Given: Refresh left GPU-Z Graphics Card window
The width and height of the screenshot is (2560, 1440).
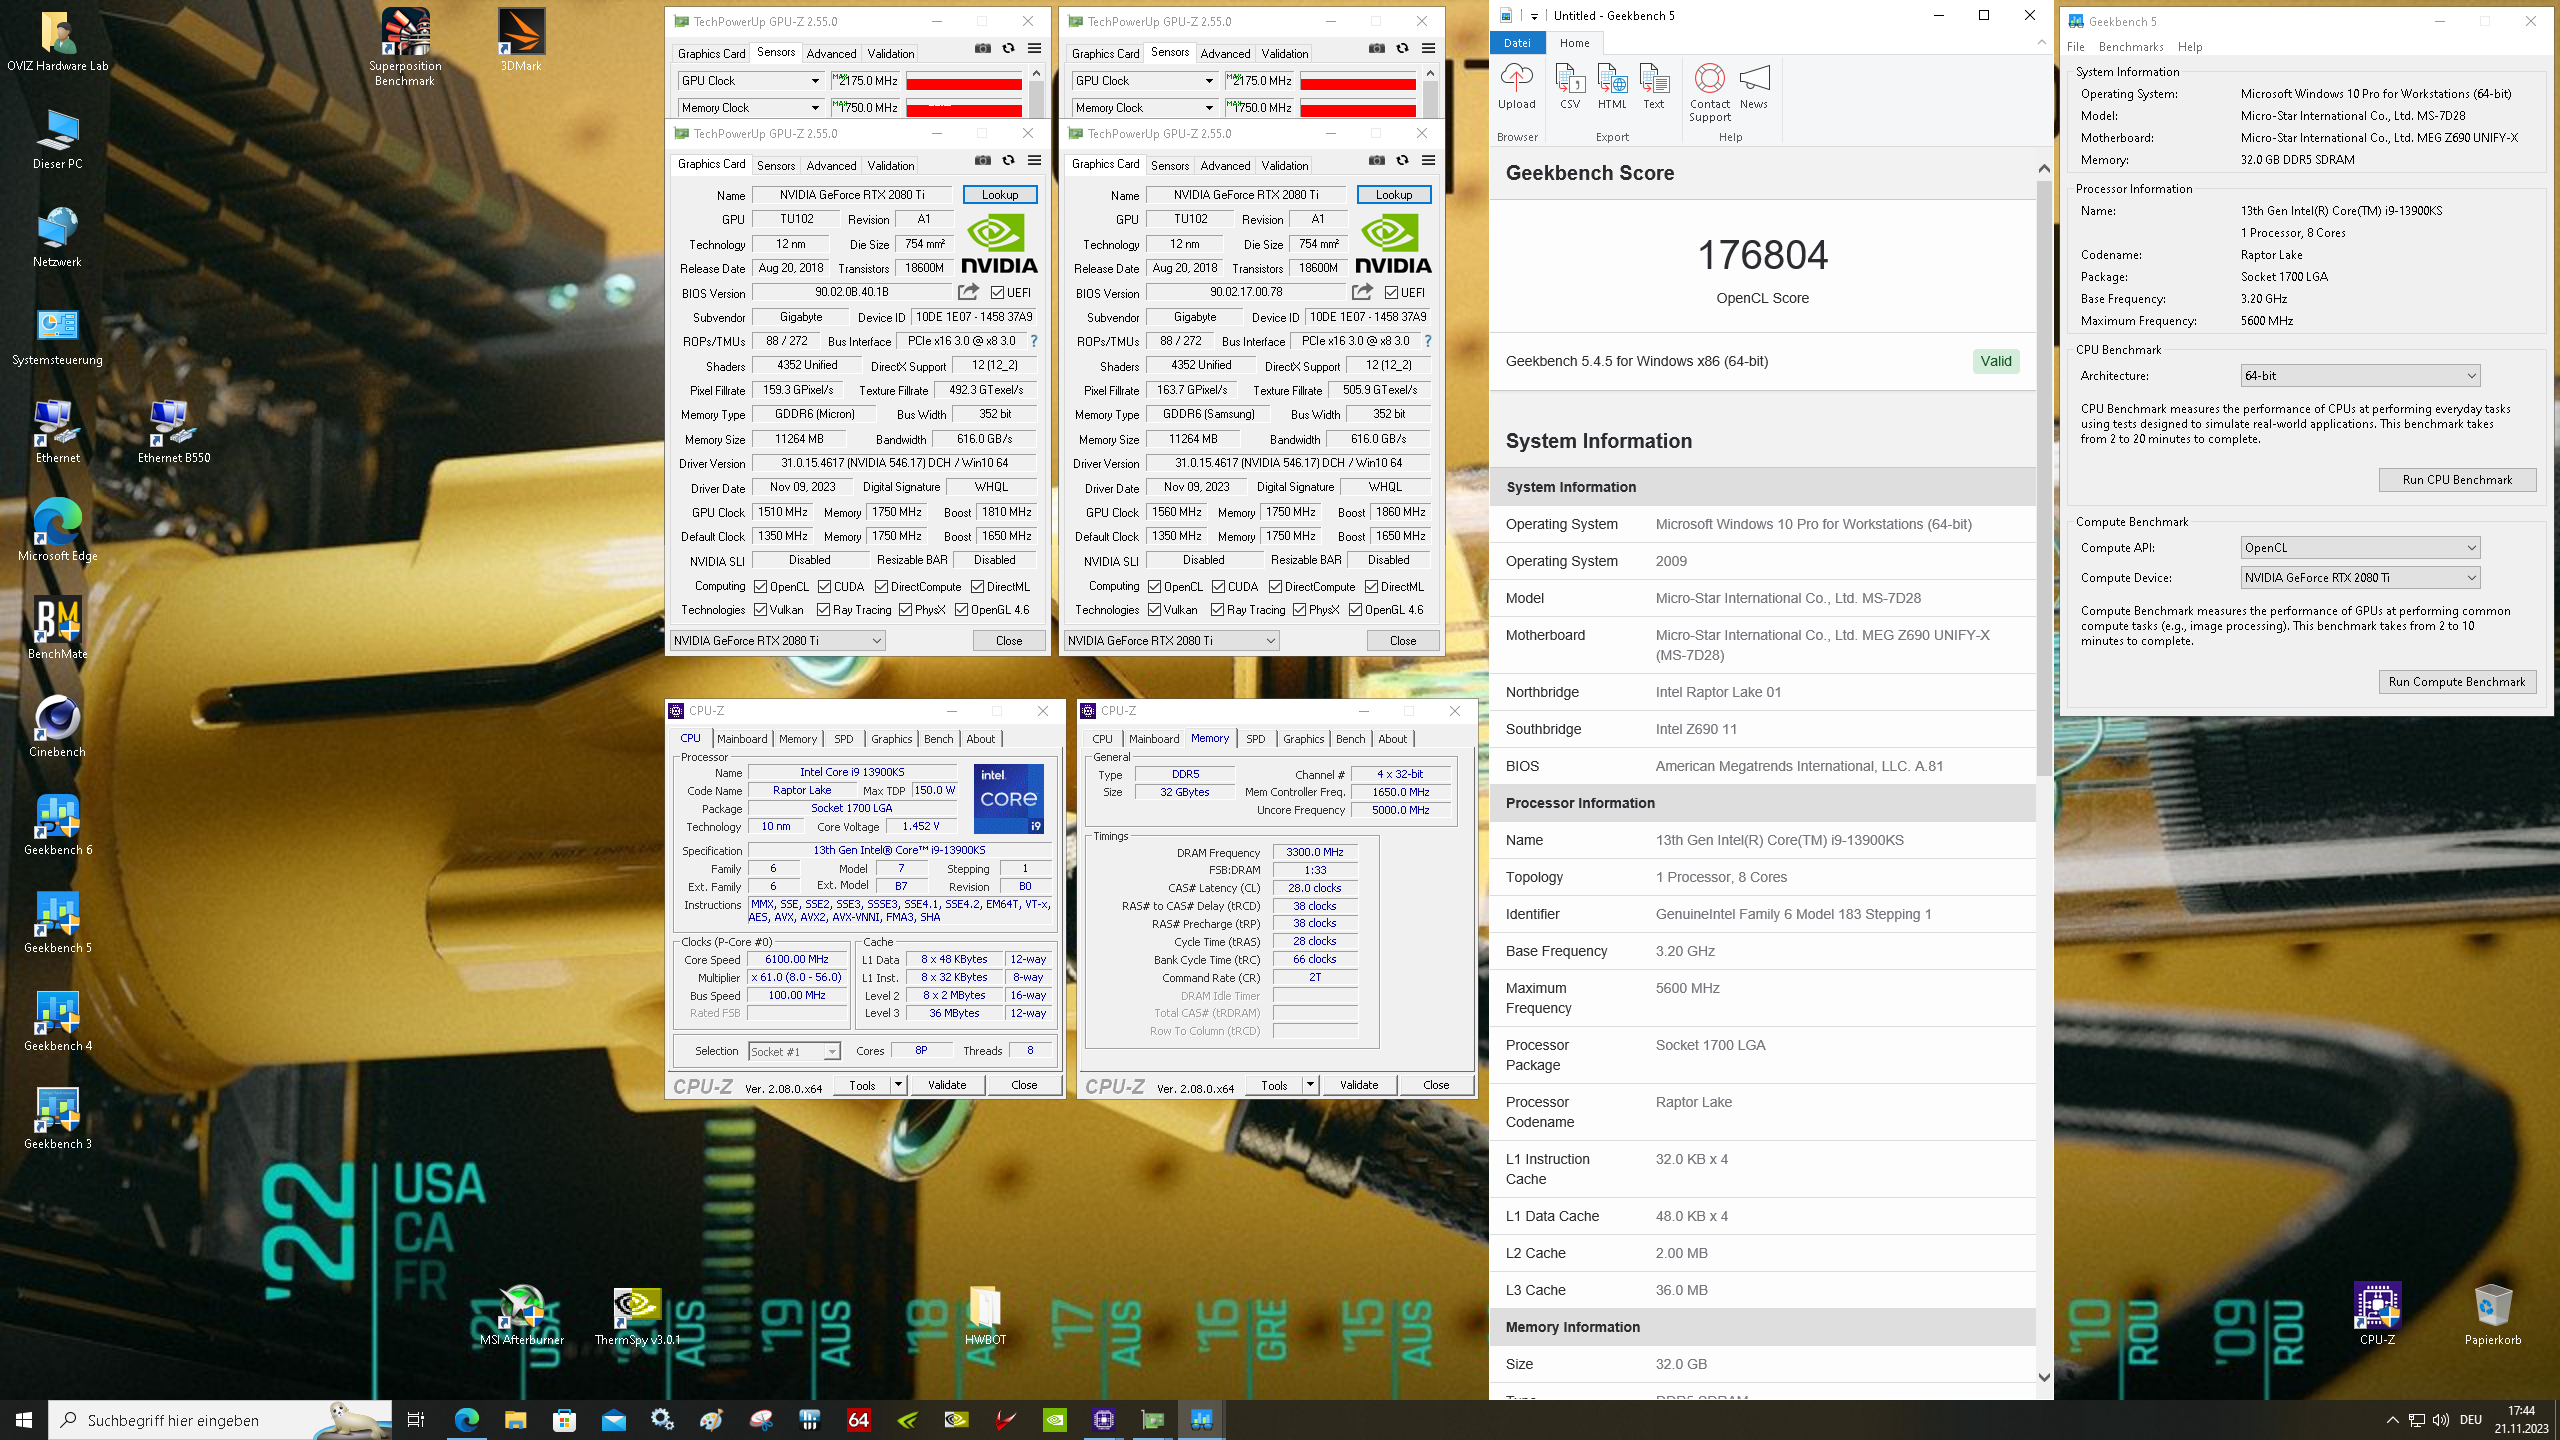Looking at the screenshot, I should pyautogui.click(x=1008, y=160).
